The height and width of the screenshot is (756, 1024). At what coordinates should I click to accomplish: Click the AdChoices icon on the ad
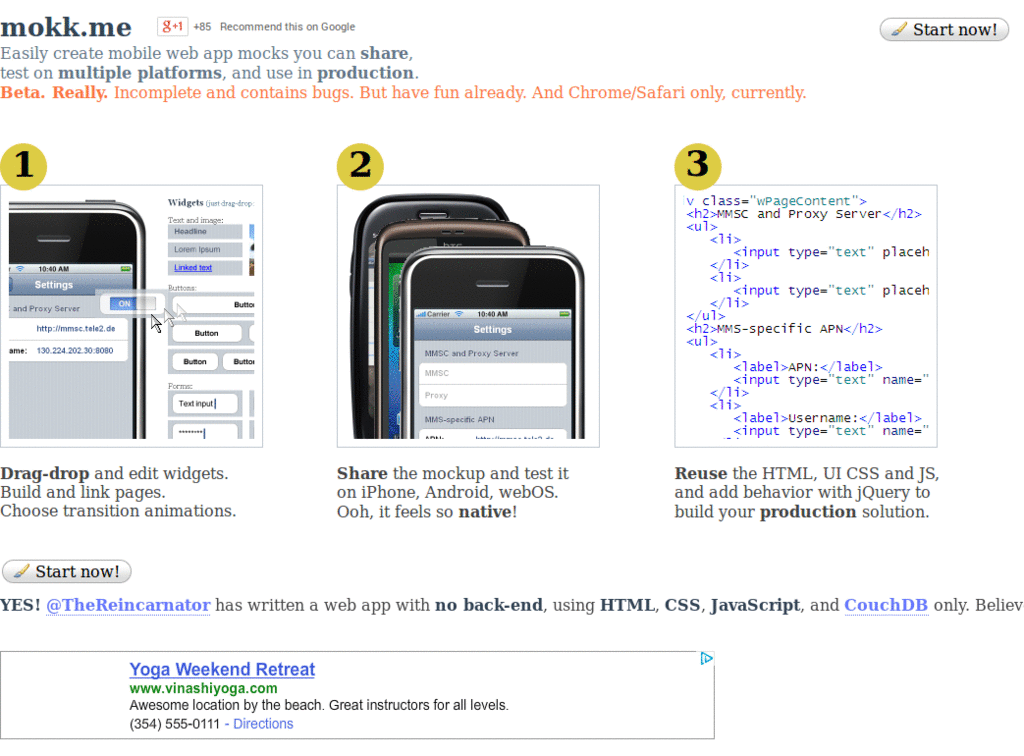click(706, 659)
